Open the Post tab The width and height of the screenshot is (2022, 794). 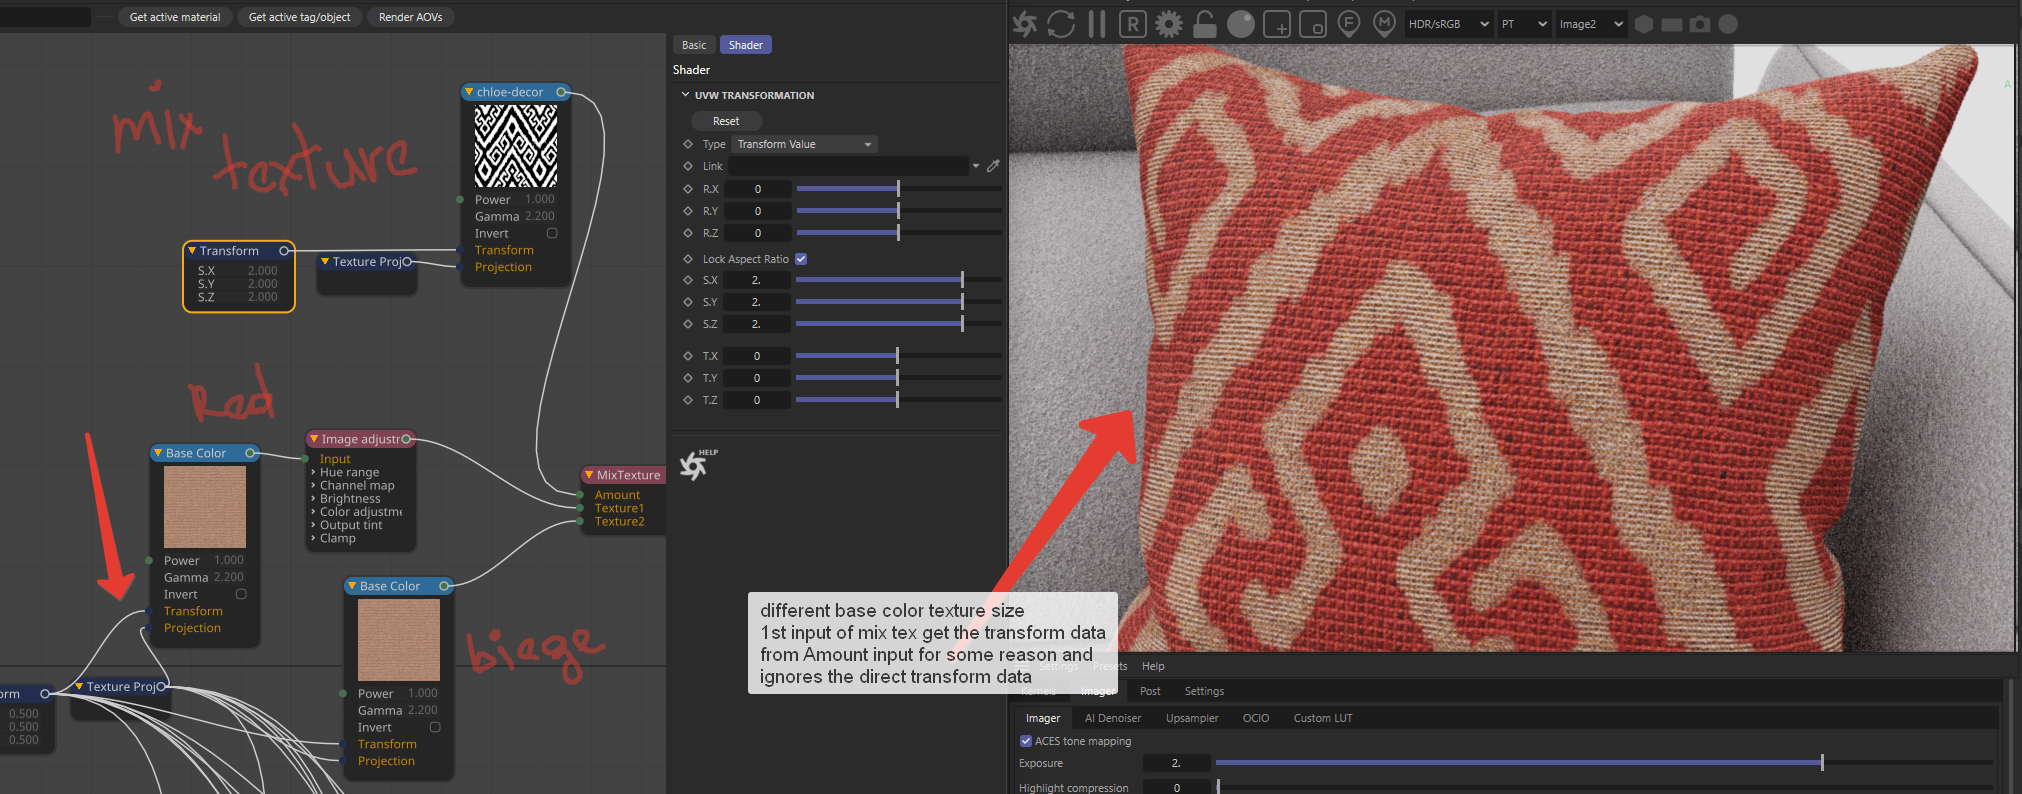coord(1150,691)
